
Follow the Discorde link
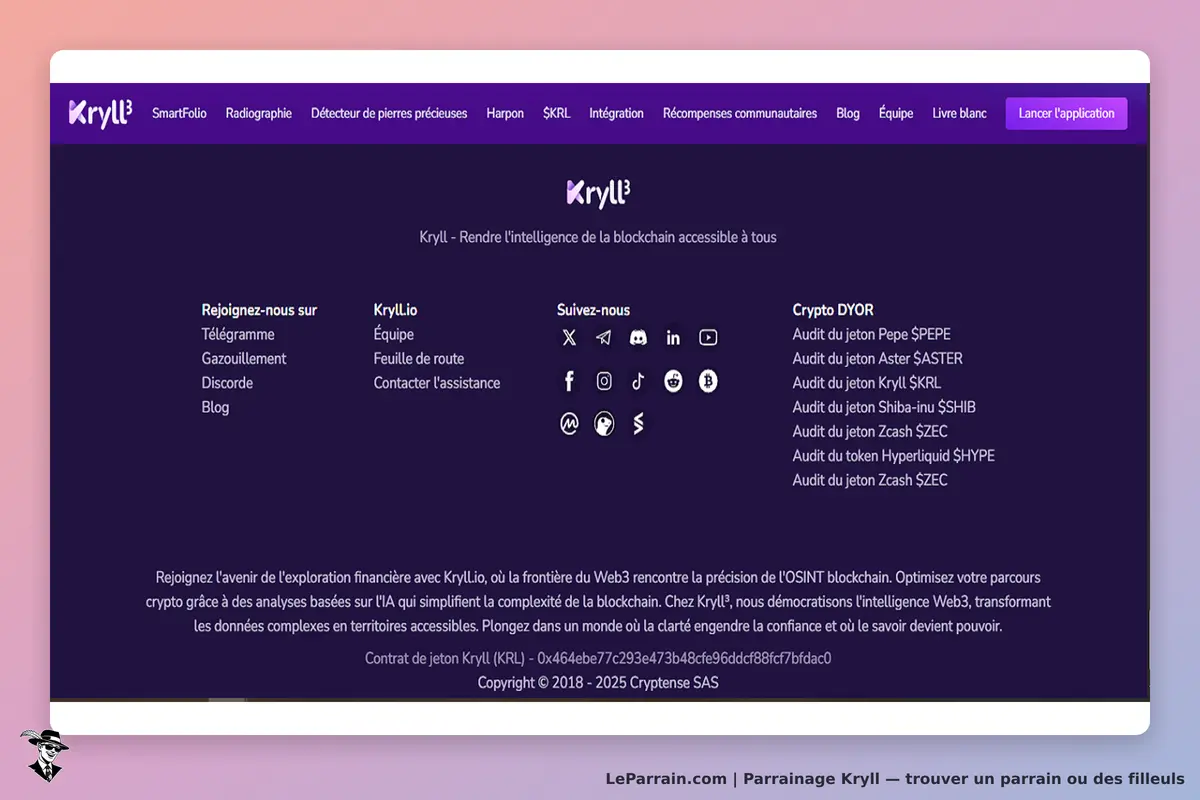227,383
